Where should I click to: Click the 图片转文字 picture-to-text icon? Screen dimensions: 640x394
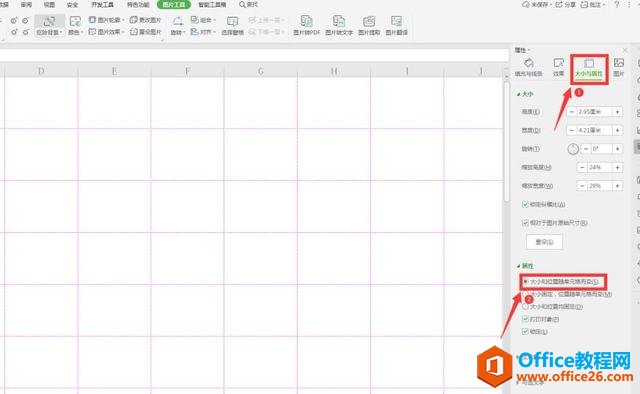339,21
